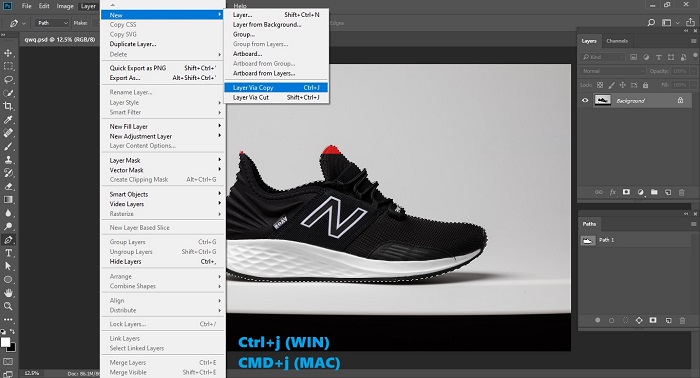Select the Blur tool

(8, 213)
